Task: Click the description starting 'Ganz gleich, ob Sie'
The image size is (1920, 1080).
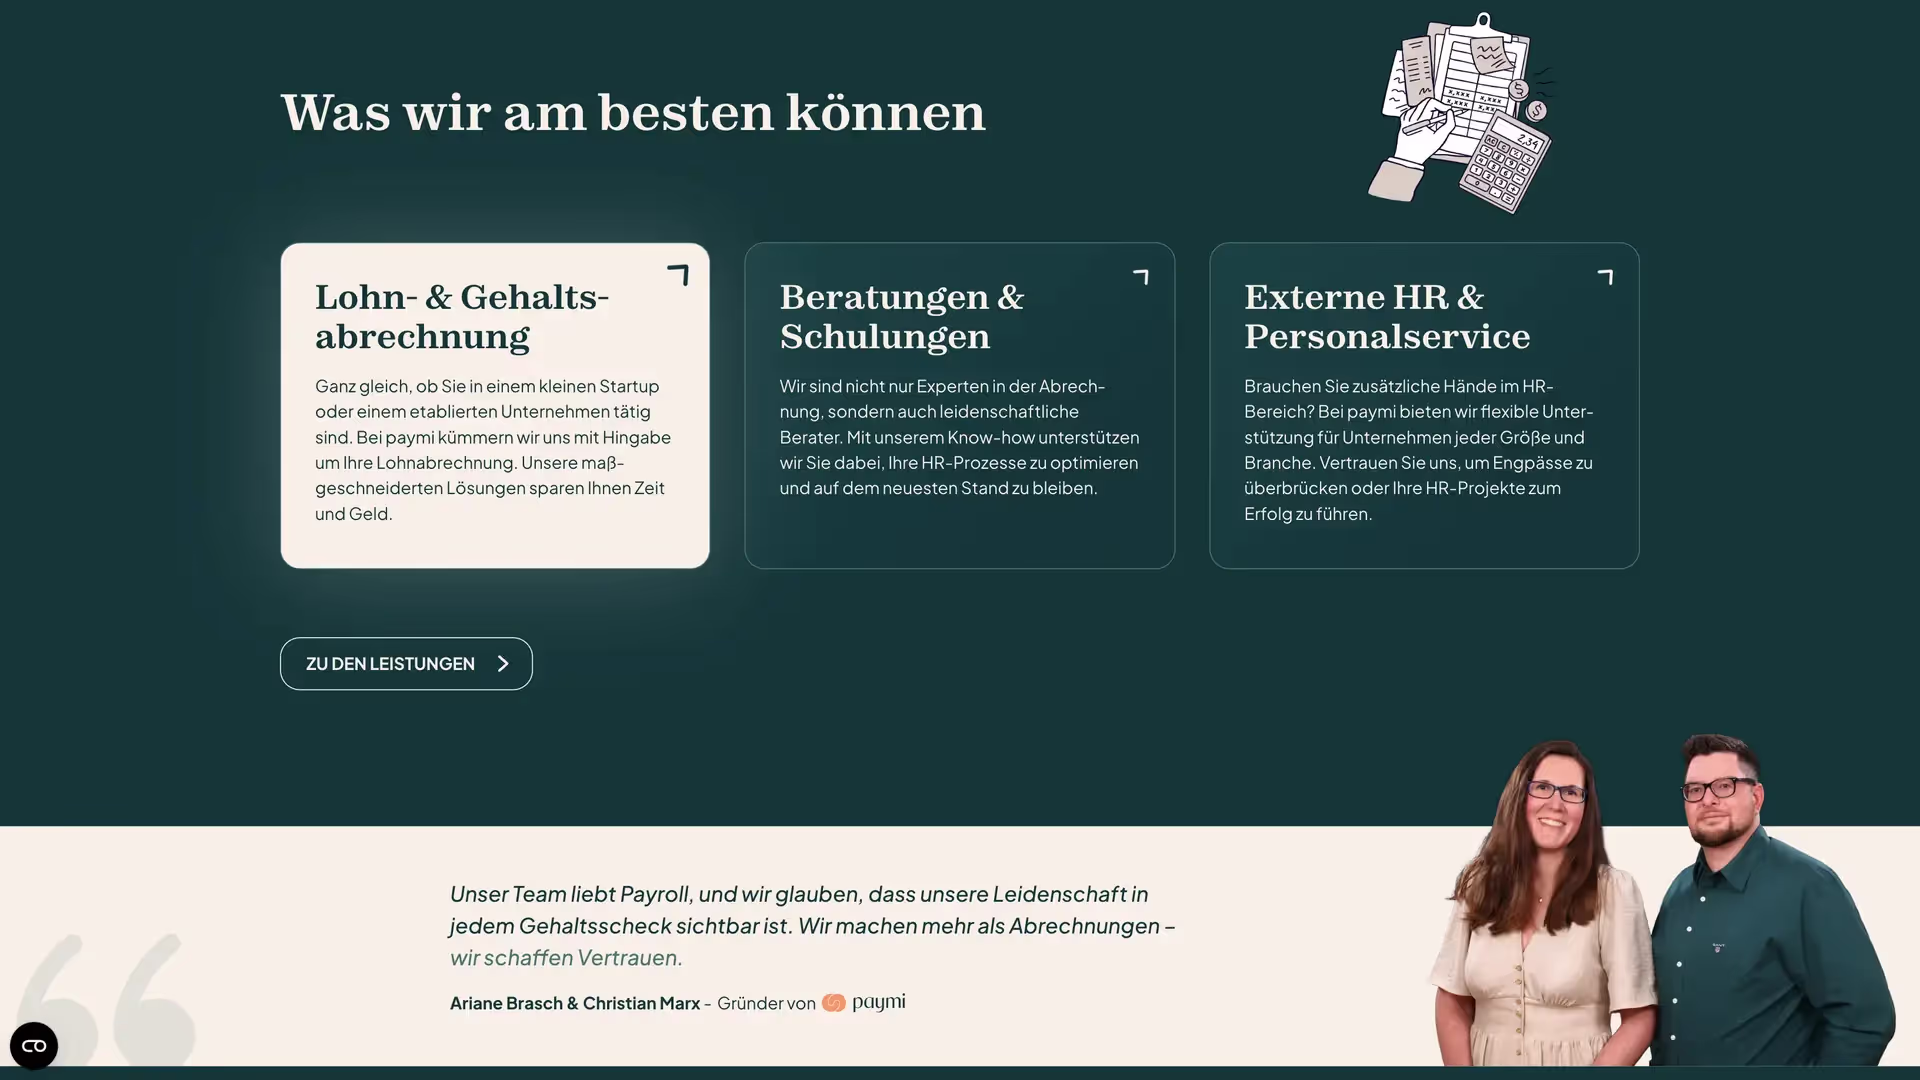Action: click(x=493, y=450)
